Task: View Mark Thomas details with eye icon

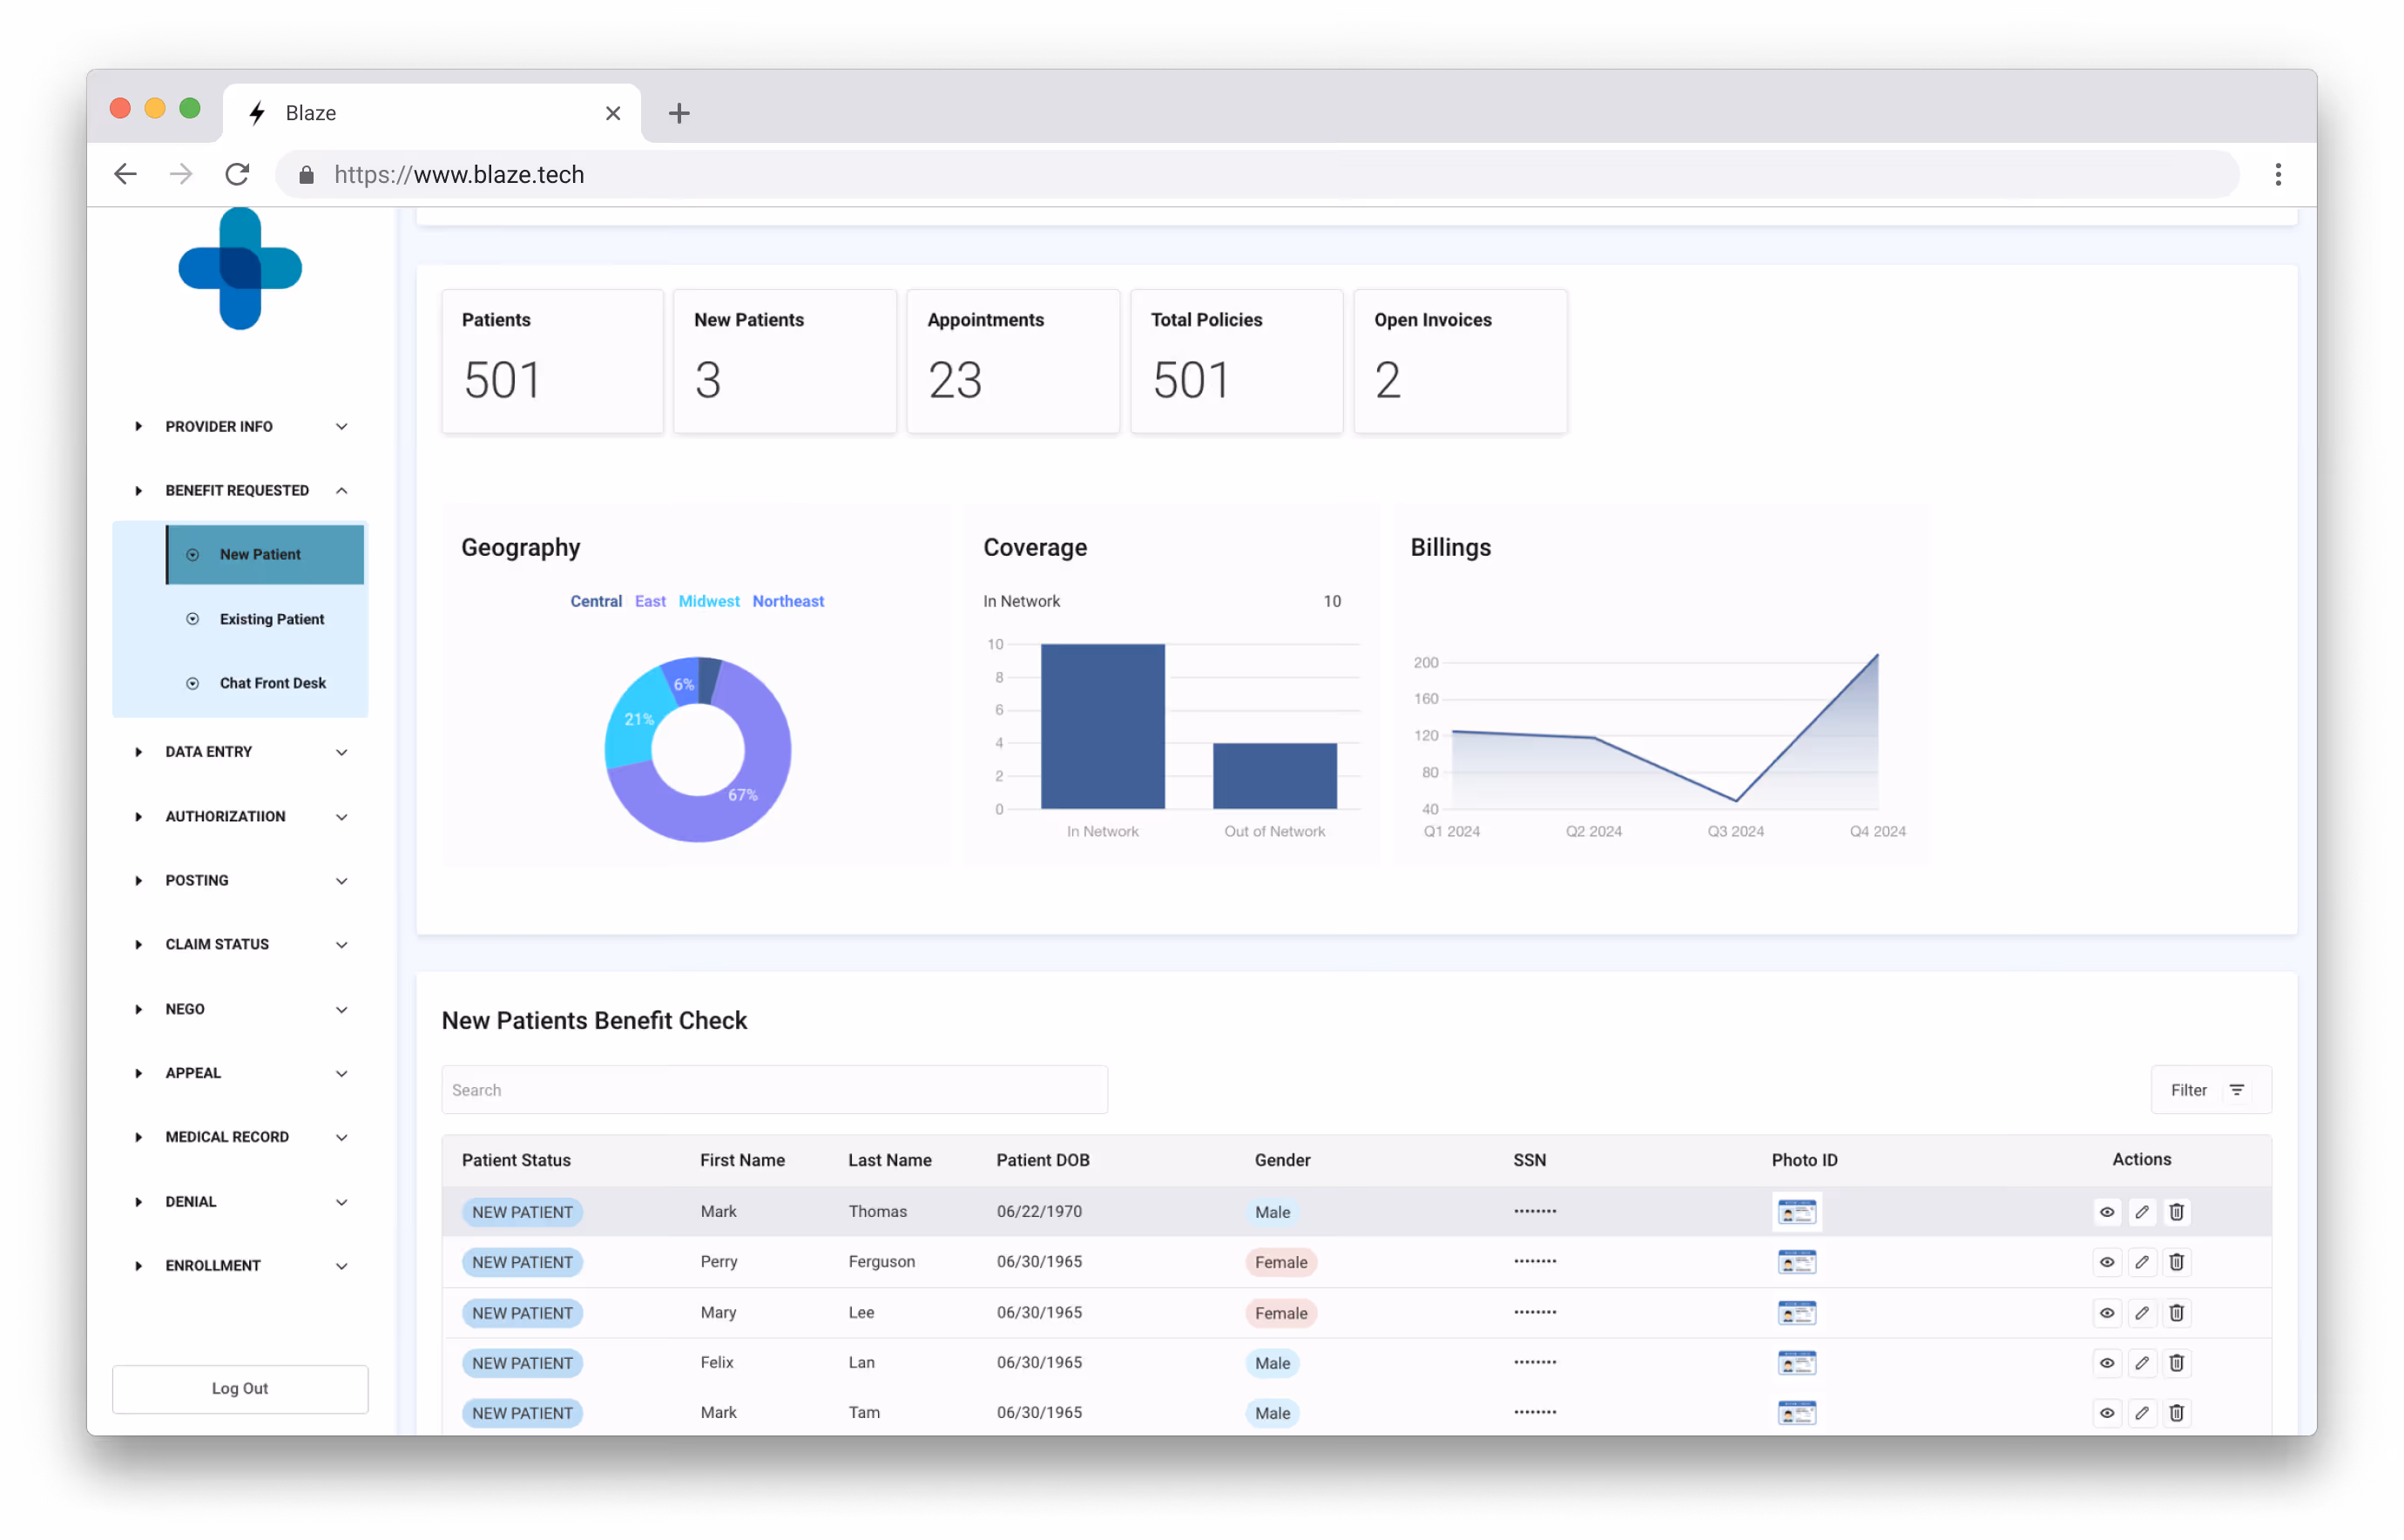Action: (2106, 1212)
